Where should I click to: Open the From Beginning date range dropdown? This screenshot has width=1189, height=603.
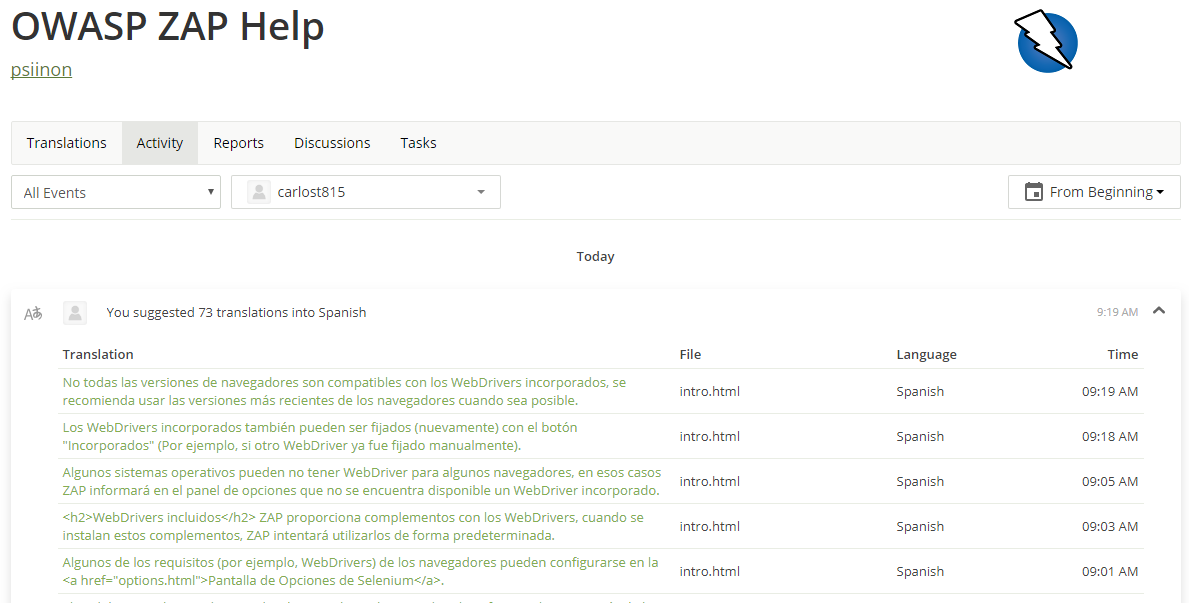(1094, 192)
